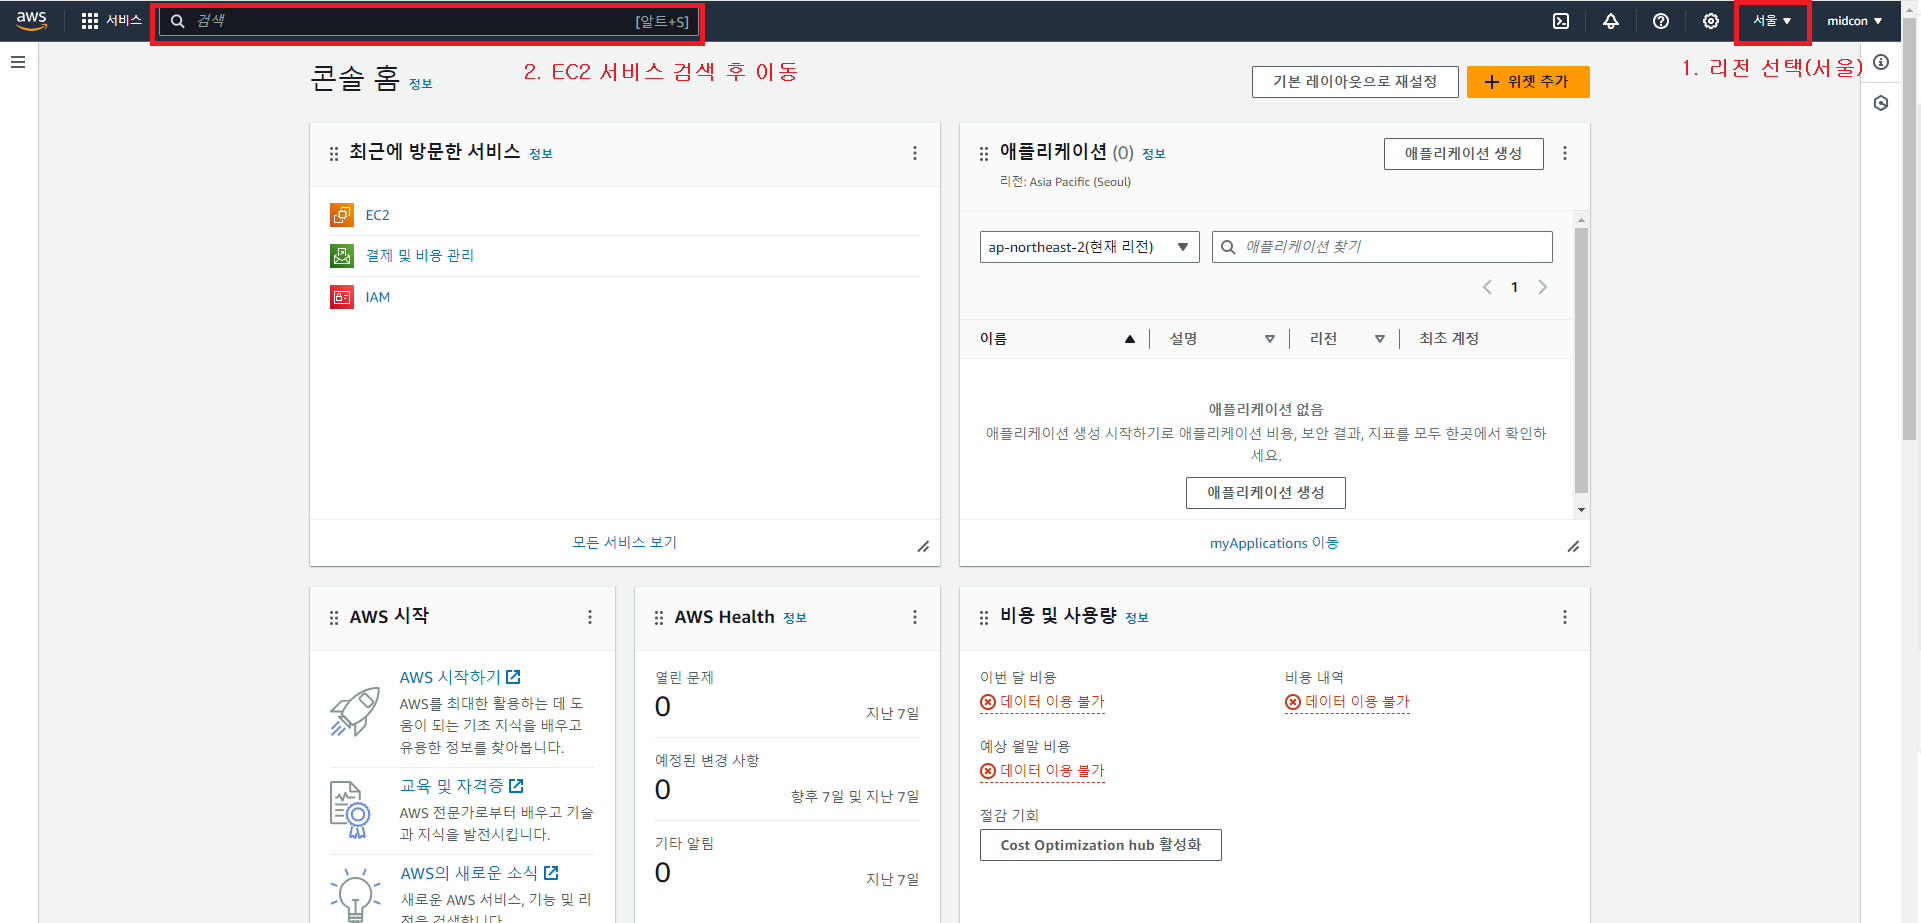
Task: Open the settings gear icon
Action: point(1711,21)
